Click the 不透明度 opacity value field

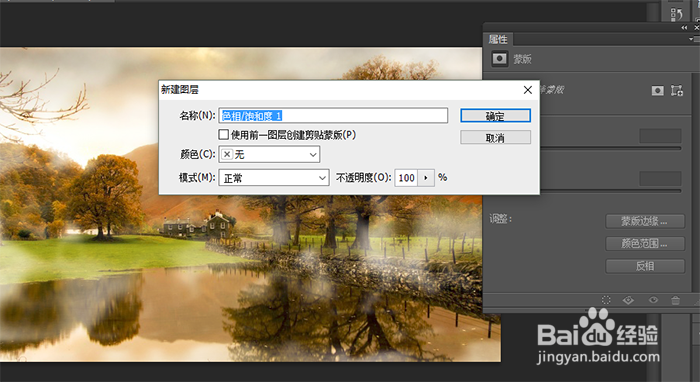pyautogui.click(x=406, y=178)
